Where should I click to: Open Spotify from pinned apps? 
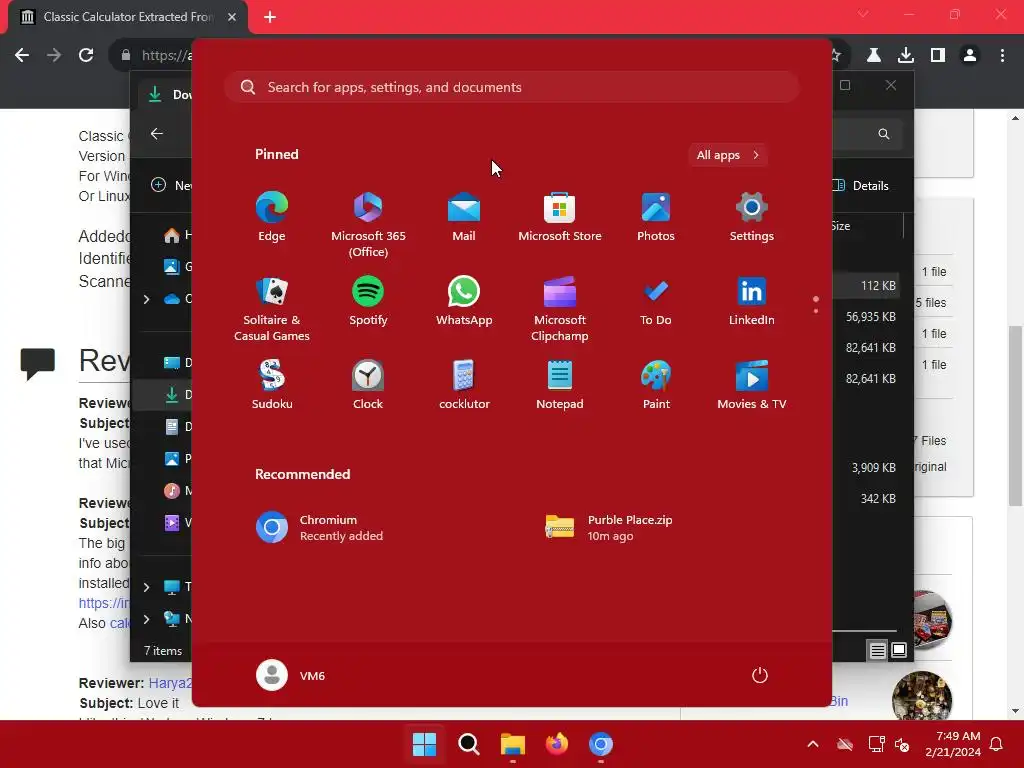[x=368, y=301]
